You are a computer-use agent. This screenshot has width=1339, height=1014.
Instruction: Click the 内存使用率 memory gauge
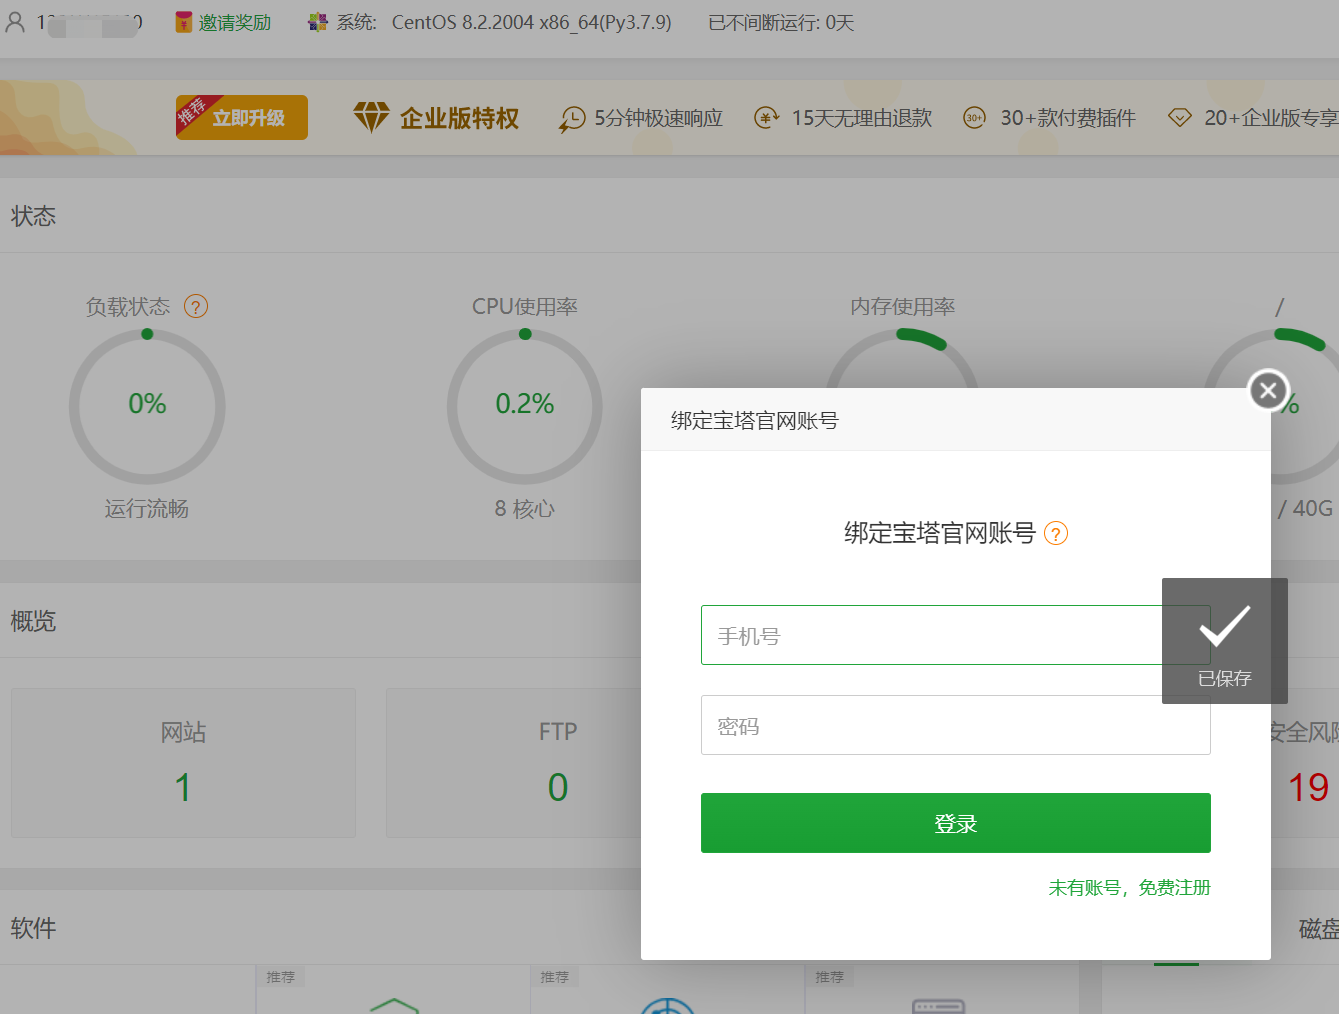902,359
